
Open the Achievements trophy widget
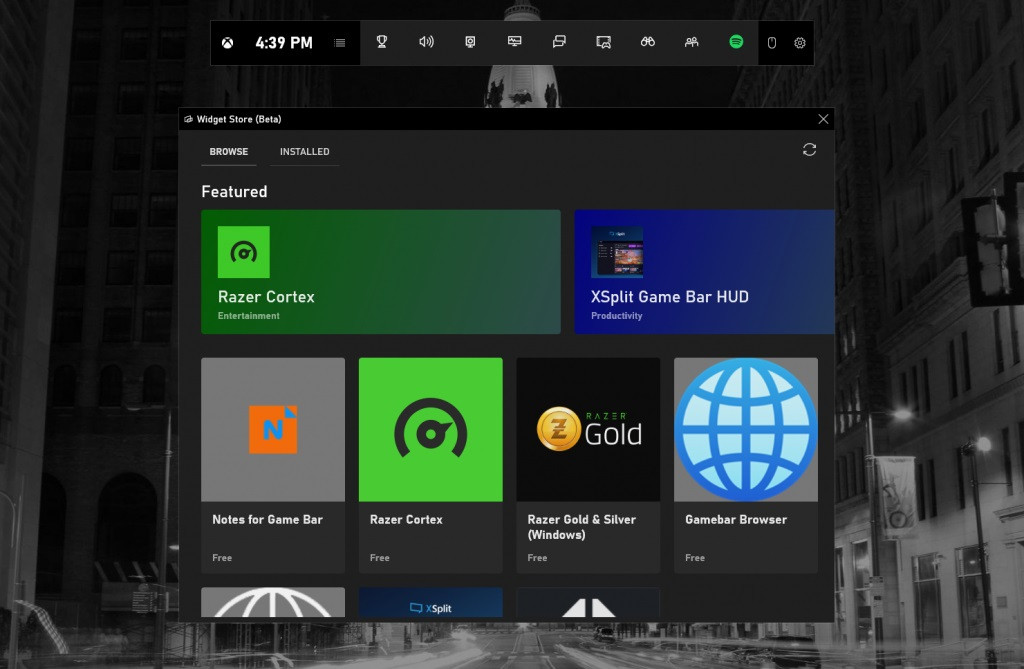[x=382, y=42]
